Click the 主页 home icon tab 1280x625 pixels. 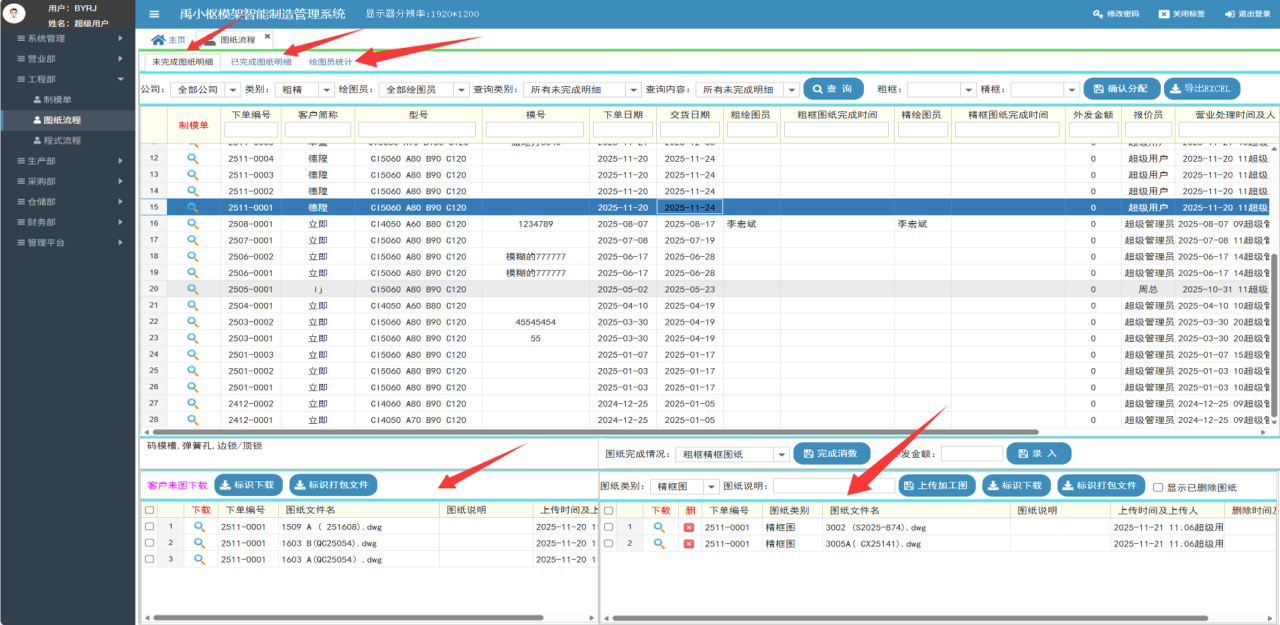coord(158,40)
